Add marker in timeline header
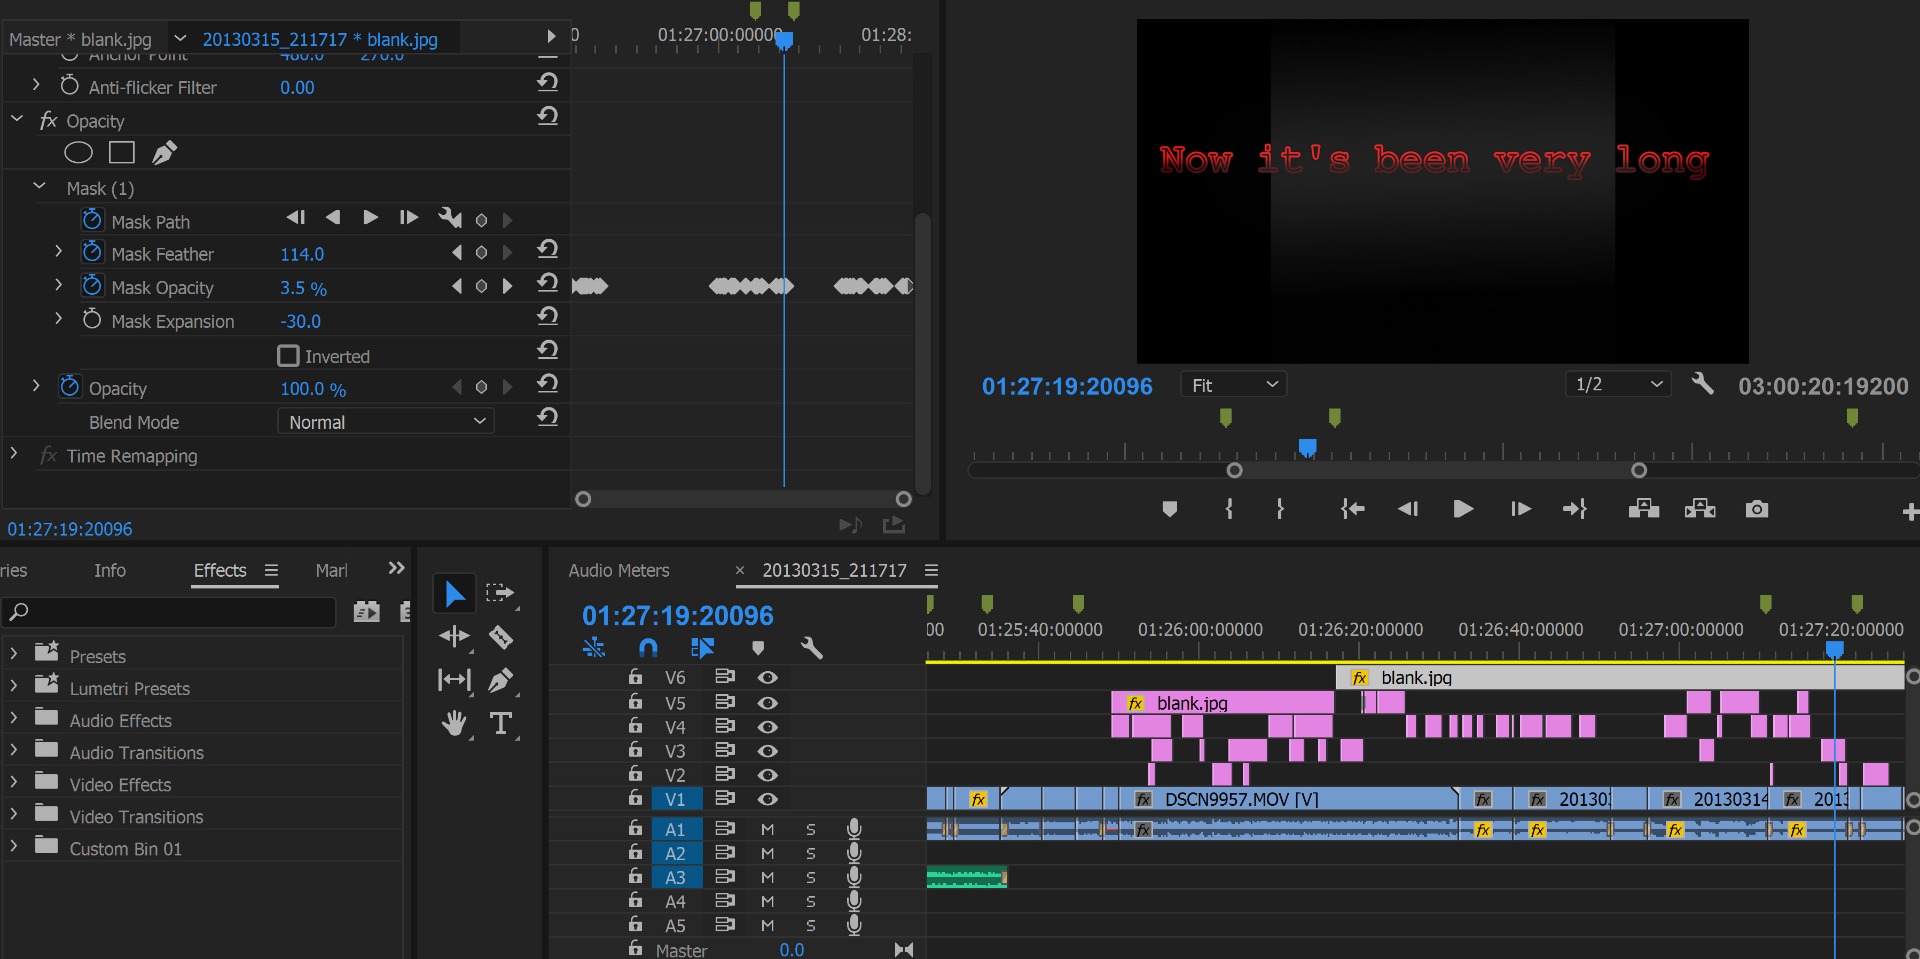Viewport: 1920px width, 959px height. [758, 648]
